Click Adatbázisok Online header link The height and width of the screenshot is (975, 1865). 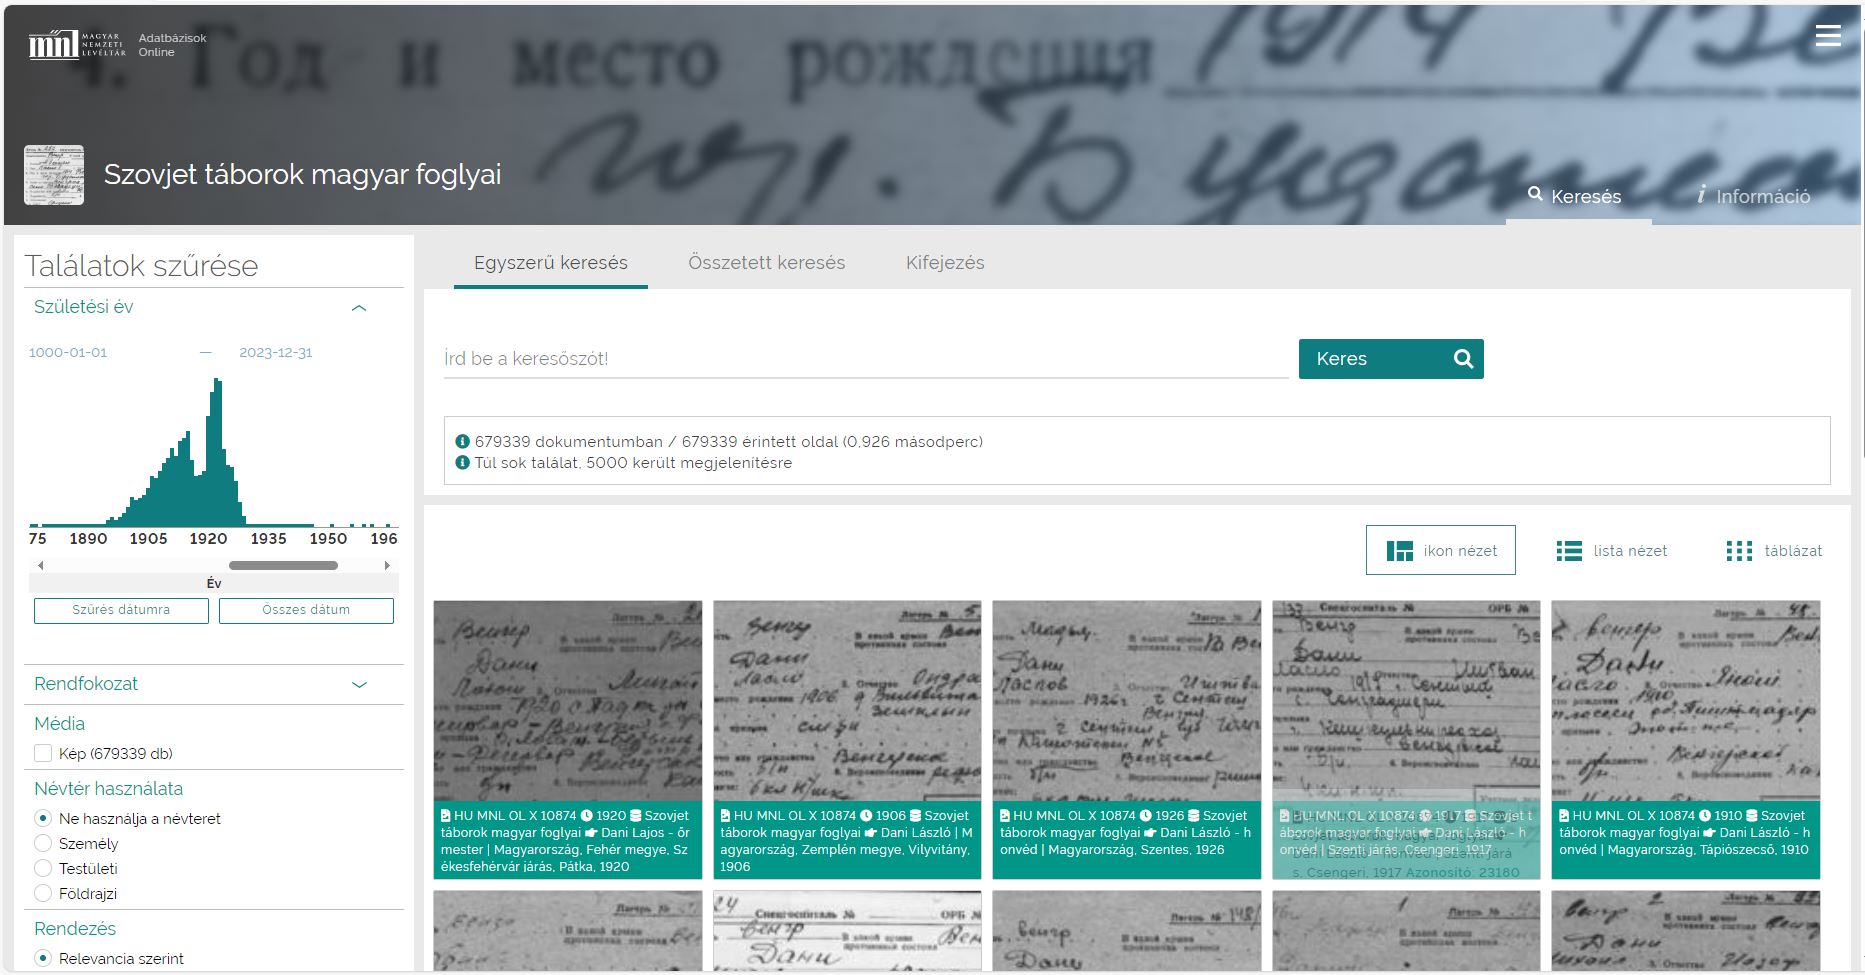(x=172, y=45)
